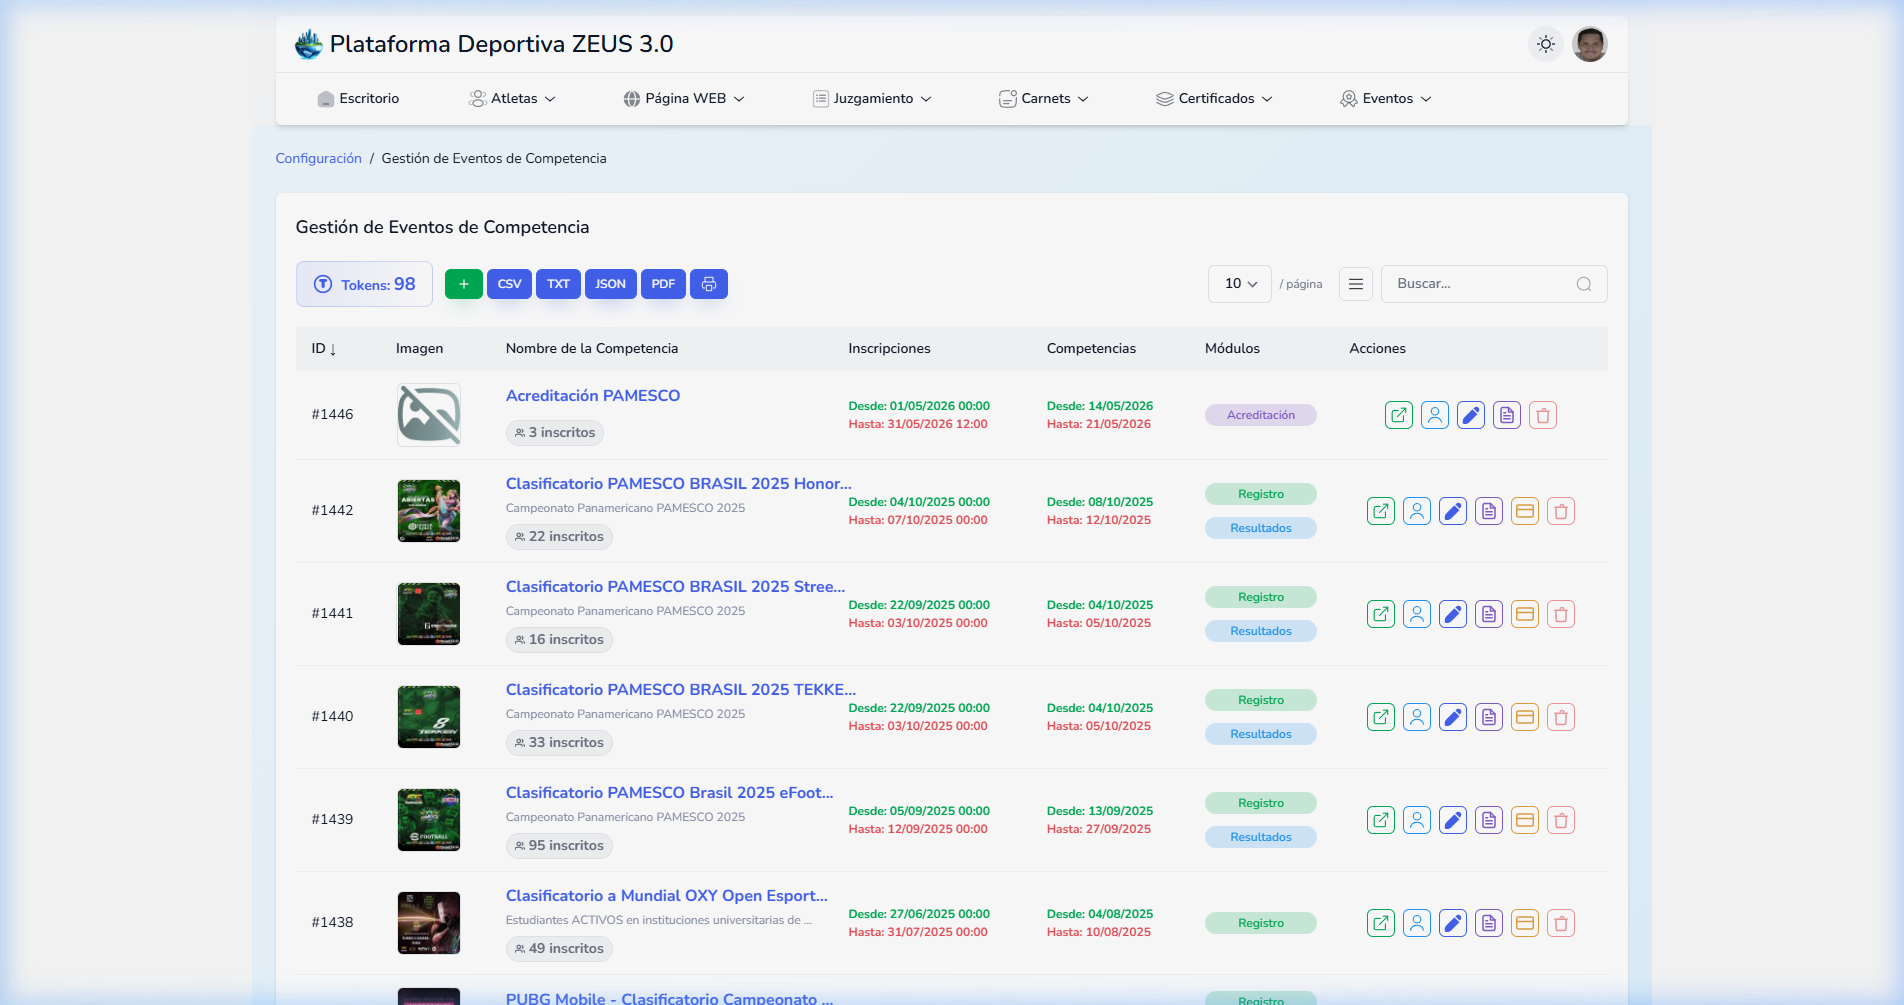Delete event #1442 with the trash icon

click(1561, 511)
